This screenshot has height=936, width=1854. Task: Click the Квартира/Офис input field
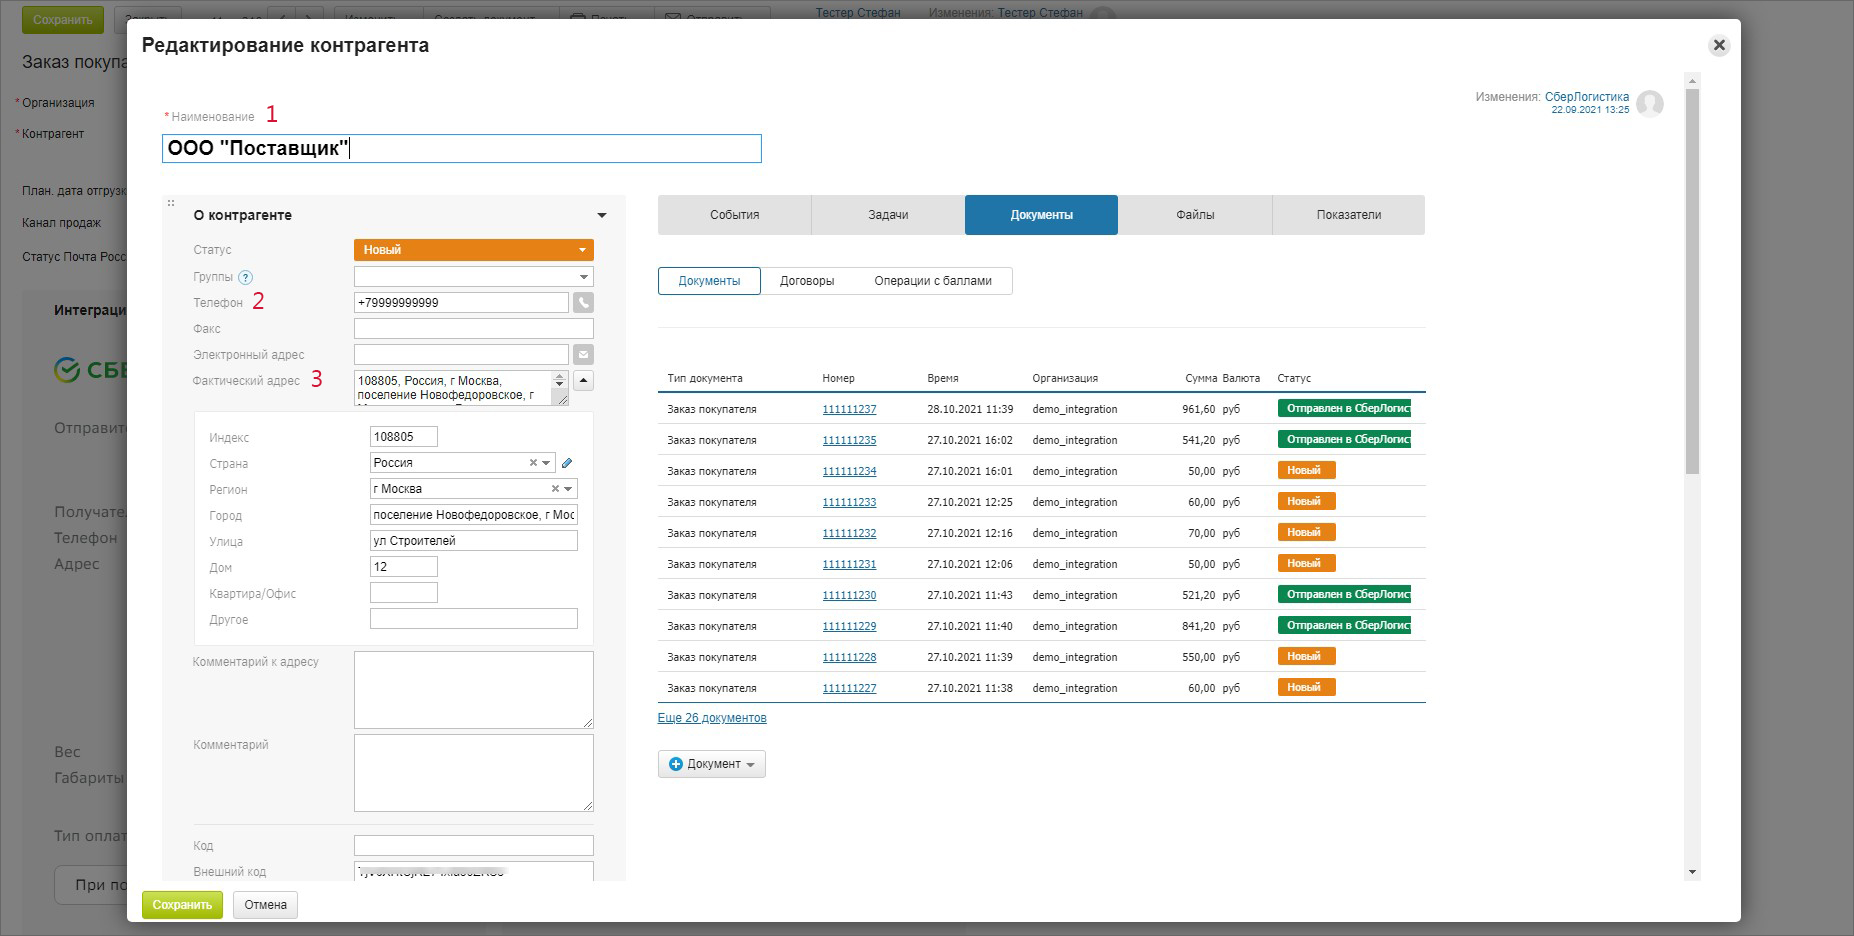[404, 593]
